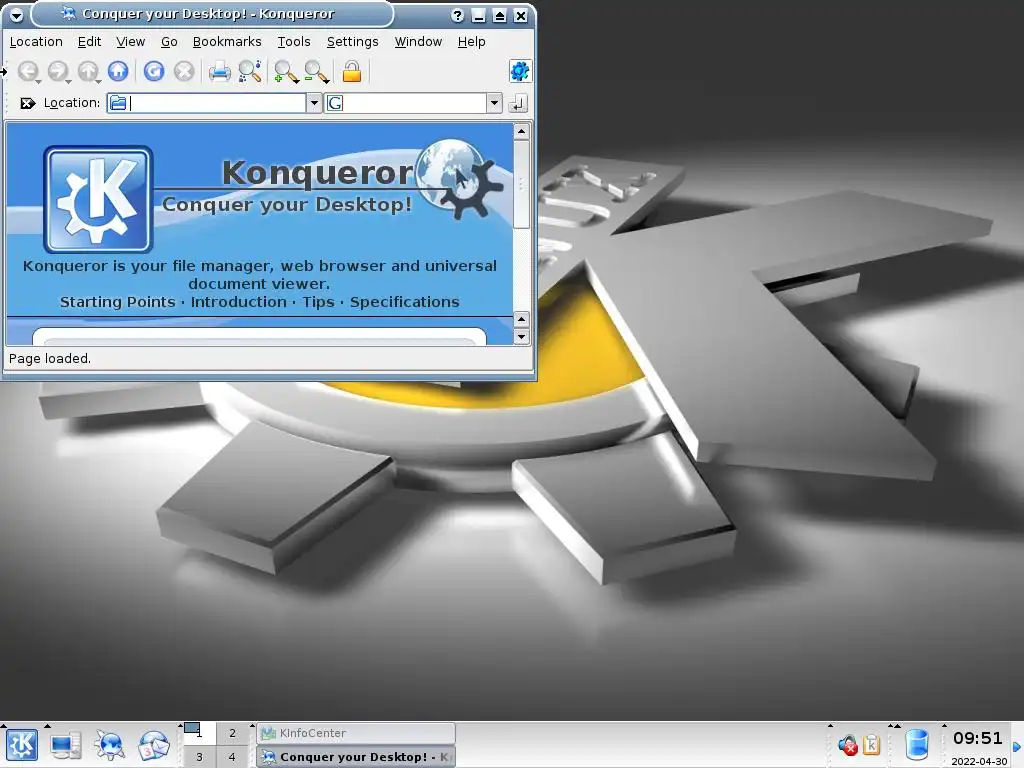Expand the search box dropdown arrow
Screen dimensions: 1024x768
[494, 103]
